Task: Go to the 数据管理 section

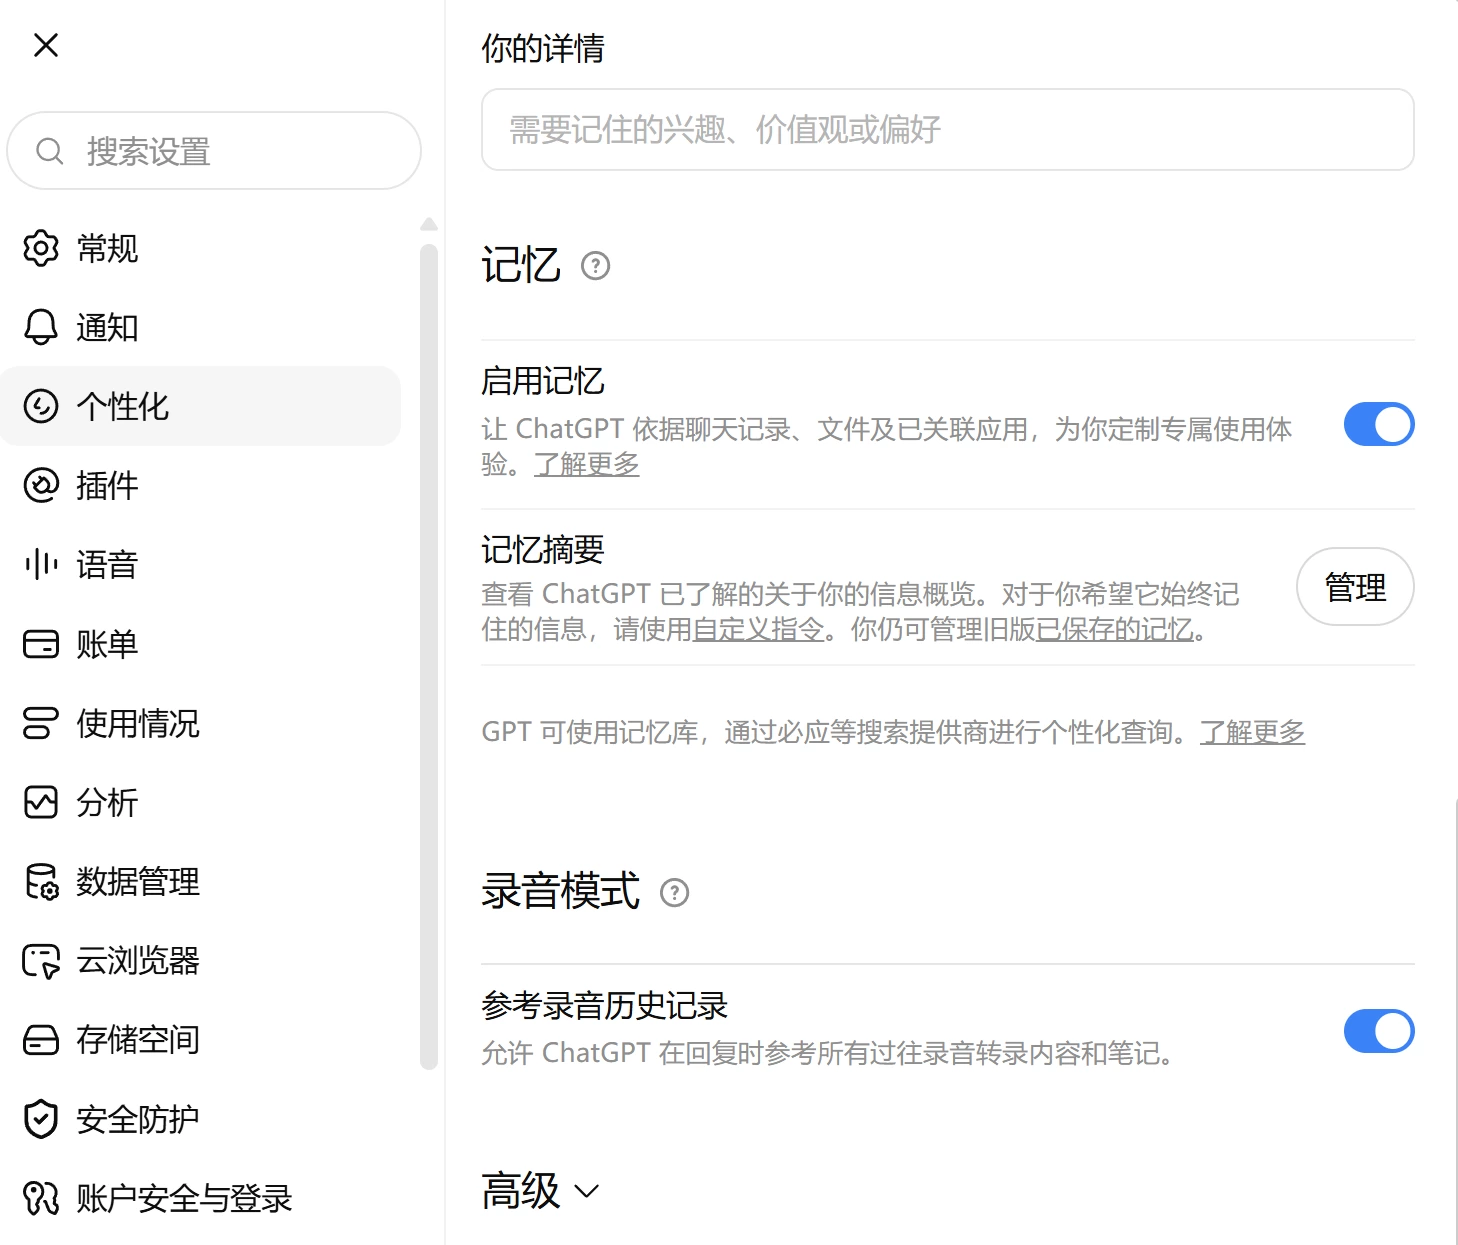Action: click(200, 881)
